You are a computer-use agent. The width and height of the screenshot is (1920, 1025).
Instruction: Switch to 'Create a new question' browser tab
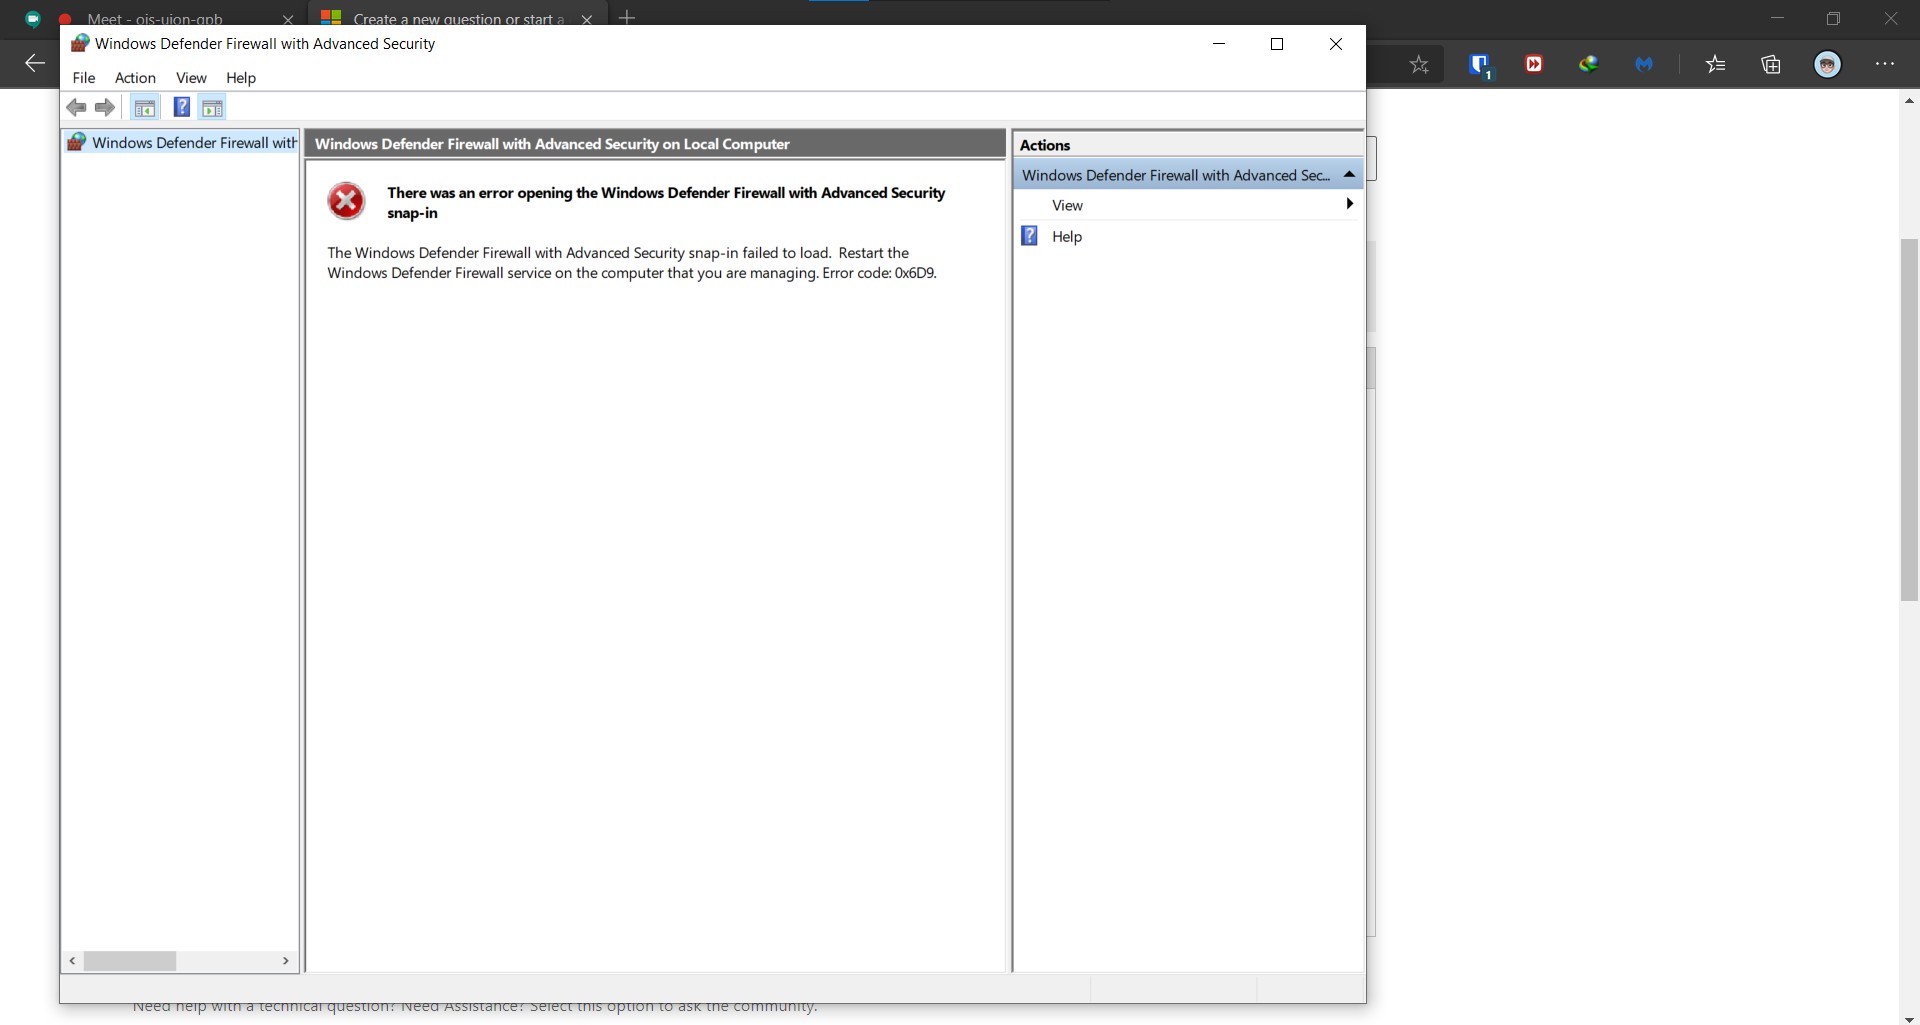click(x=459, y=19)
